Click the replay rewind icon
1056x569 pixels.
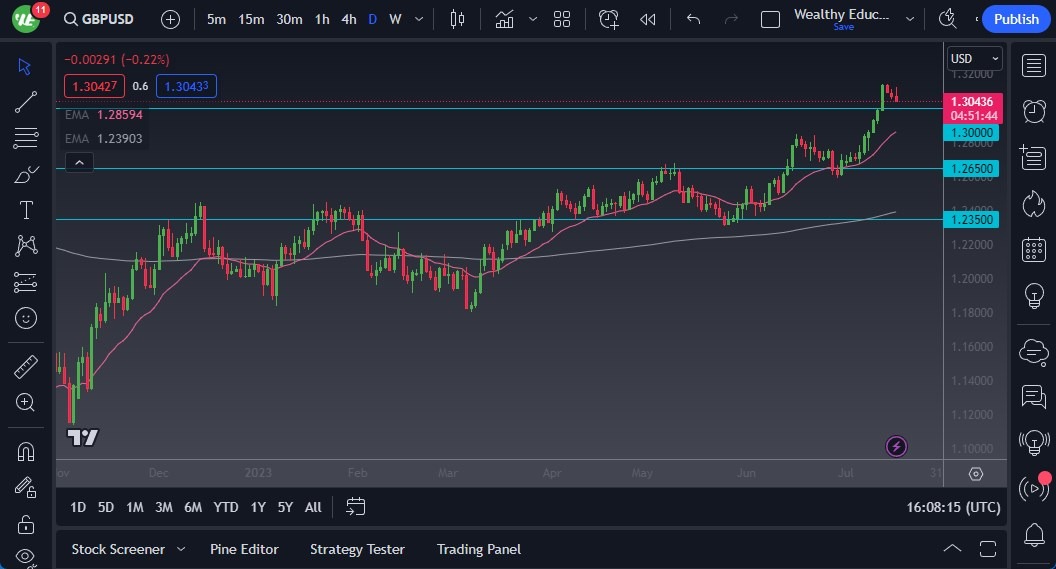pos(648,19)
